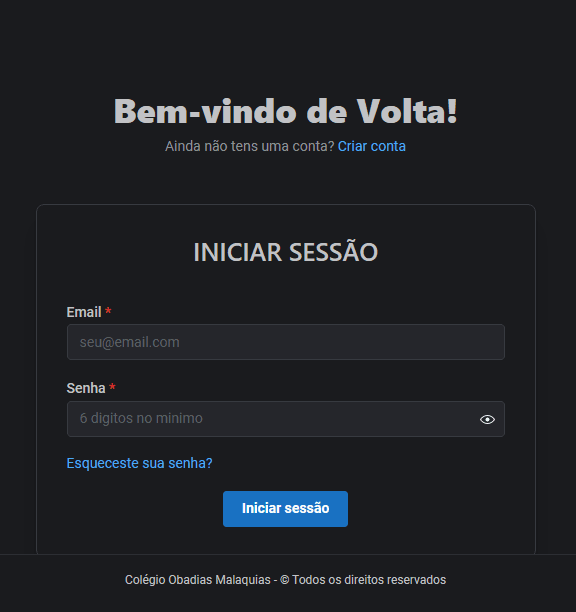Open the Criar conta link
Screen dimensions: 576x612
(372, 146)
